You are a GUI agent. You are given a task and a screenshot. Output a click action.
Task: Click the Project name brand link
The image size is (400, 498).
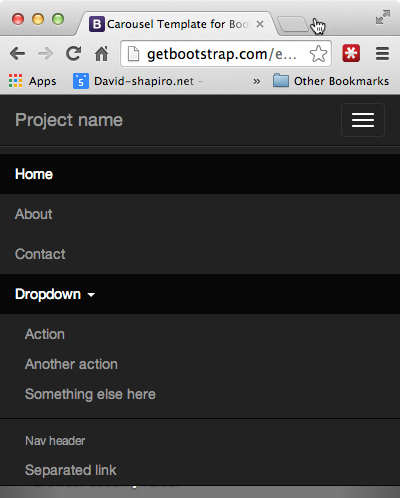pyautogui.click(x=69, y=120)
